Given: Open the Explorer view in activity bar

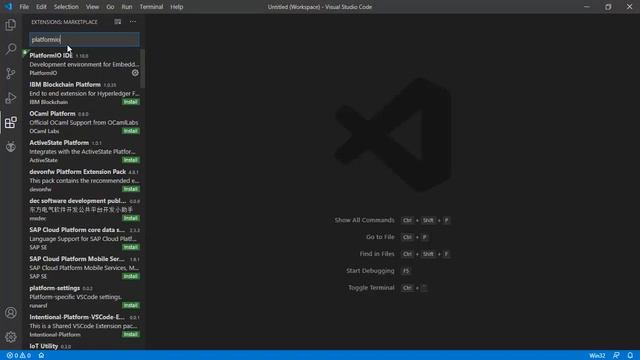Looking at the screenshot, I should [x=11, y=25].
